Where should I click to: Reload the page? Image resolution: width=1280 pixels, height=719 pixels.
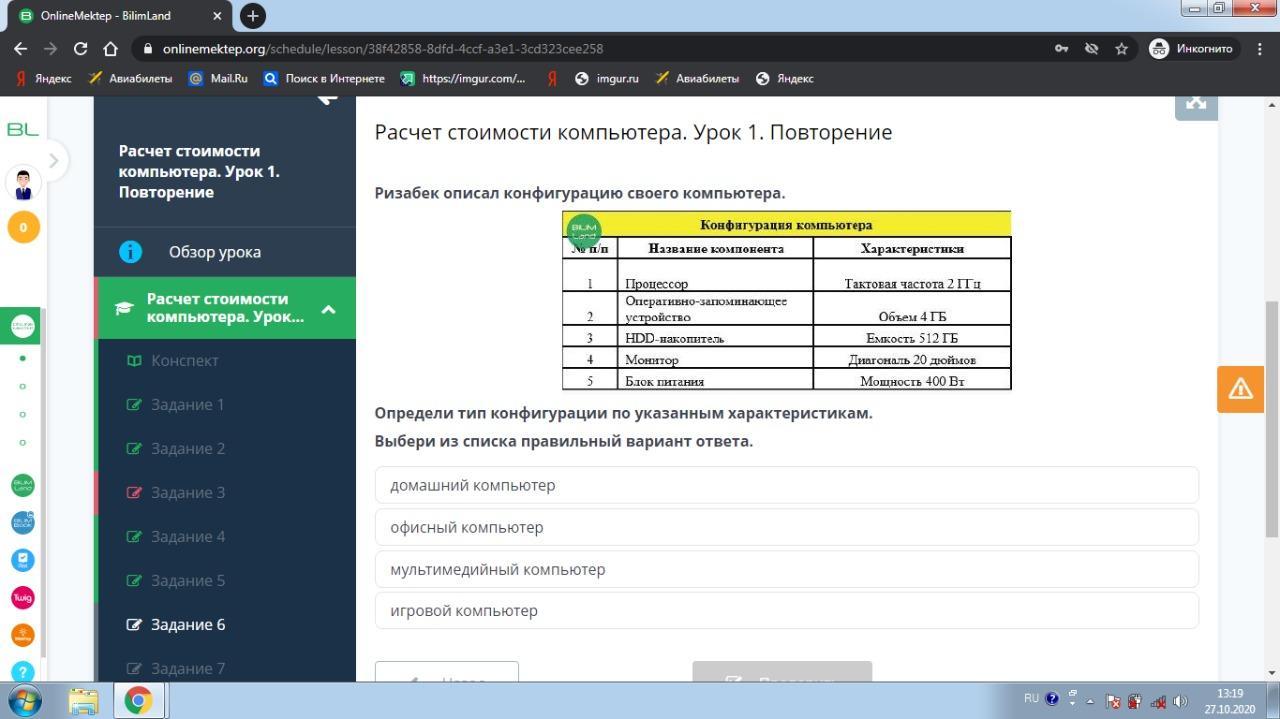pos(80,48)
